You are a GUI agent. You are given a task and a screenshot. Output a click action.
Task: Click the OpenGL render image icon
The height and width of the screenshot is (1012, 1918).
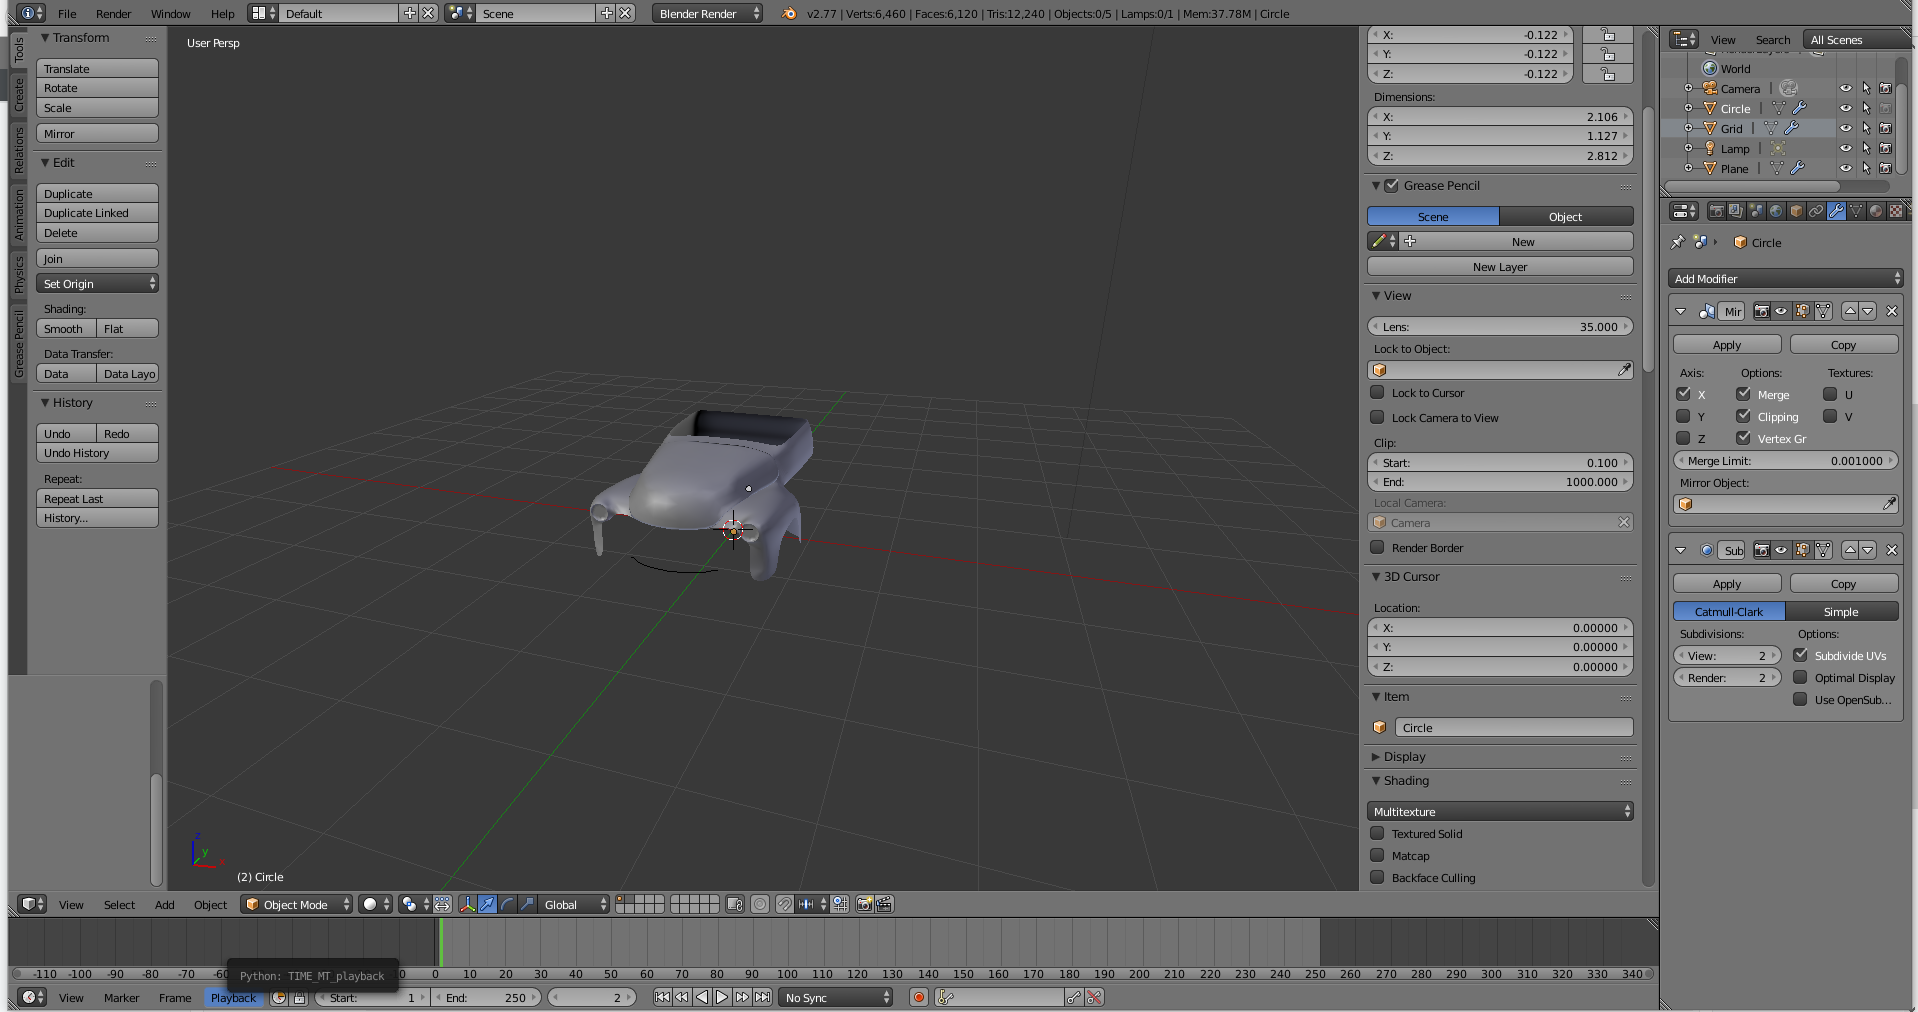pyautogui.click(x=865, y=905)
